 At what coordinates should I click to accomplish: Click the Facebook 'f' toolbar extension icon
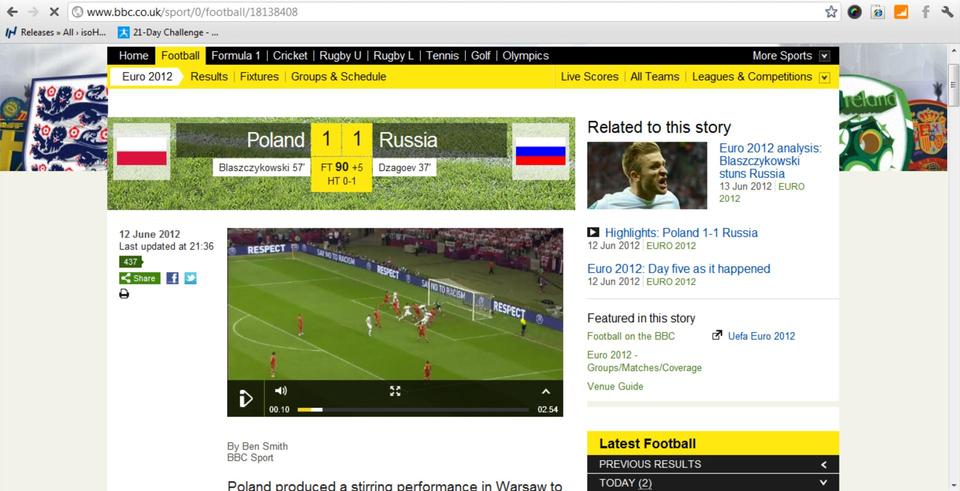click(926, 12)
